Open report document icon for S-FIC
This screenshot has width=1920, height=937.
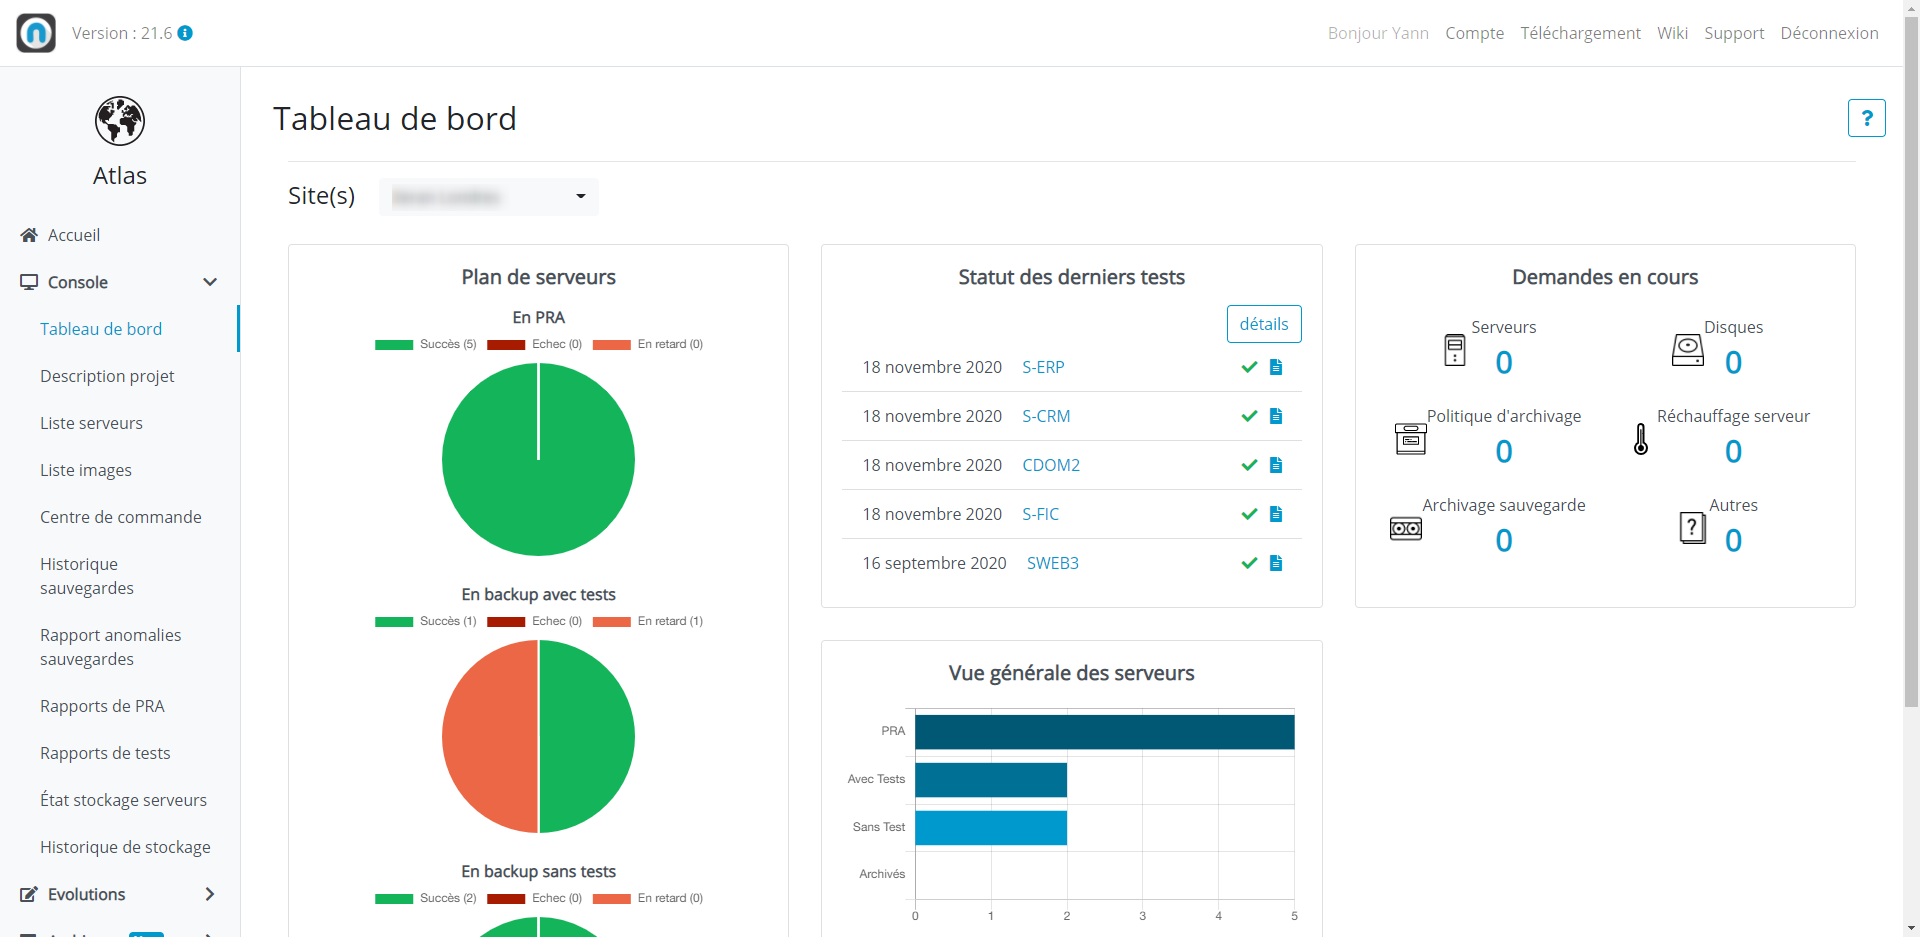point(1276,514)
